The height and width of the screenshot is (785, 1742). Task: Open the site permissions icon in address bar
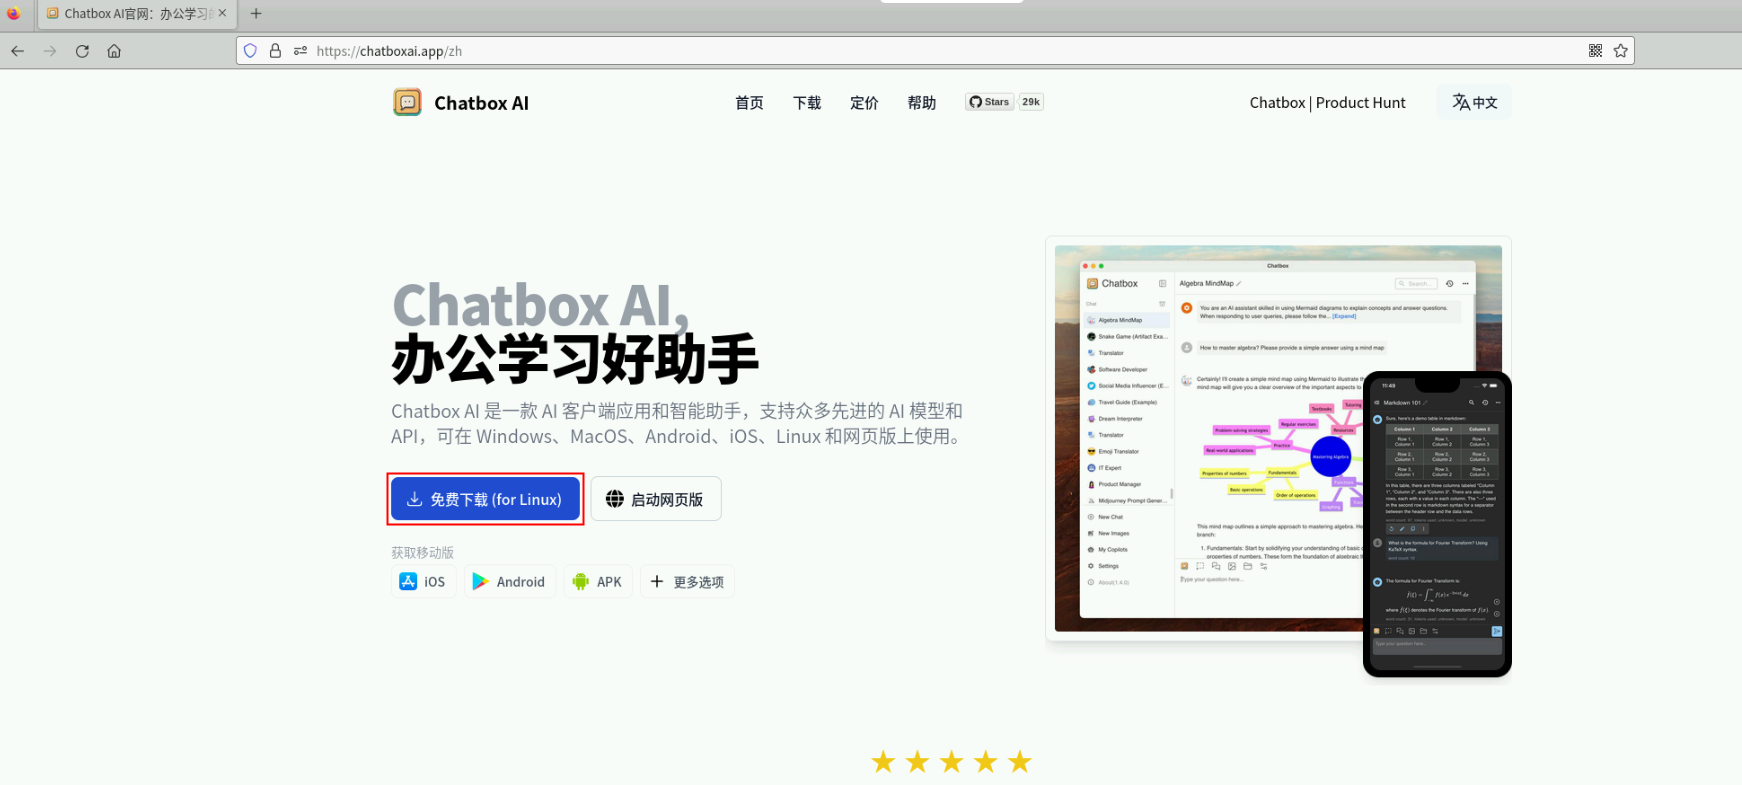pyautogui.click(x=300, y=51)
